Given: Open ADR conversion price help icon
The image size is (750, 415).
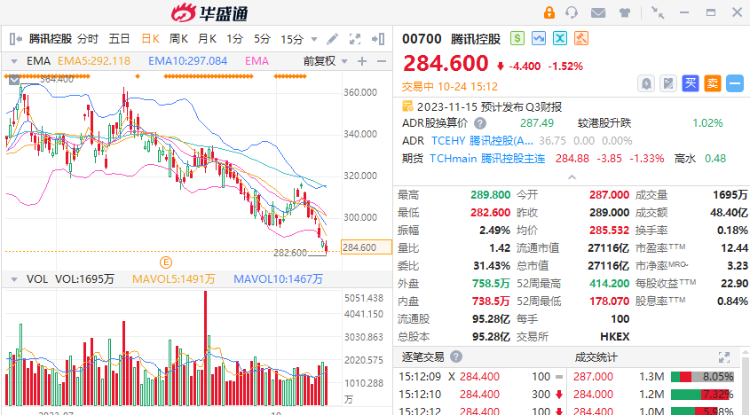Looking at the screenshot, I should click(480, 123).
